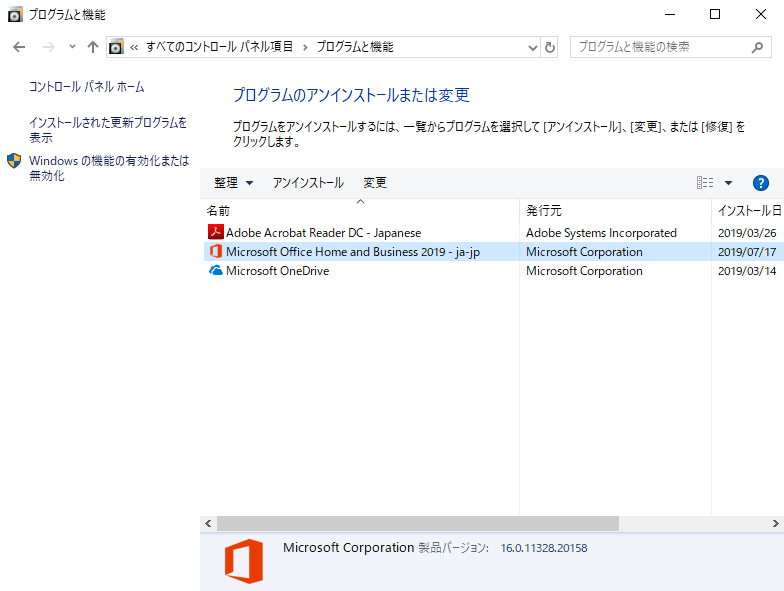784x591 pixels.
Task: Close the プログラムと機能 window
Action: coord(760,14)
